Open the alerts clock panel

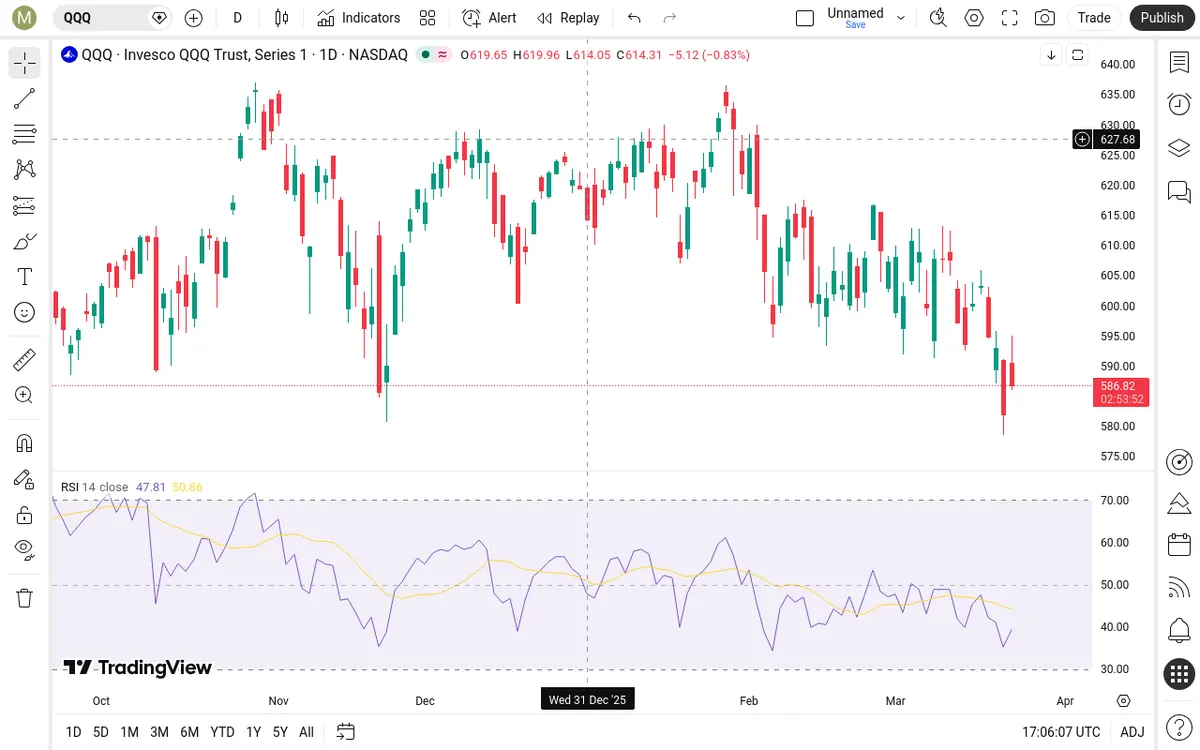1179,104
